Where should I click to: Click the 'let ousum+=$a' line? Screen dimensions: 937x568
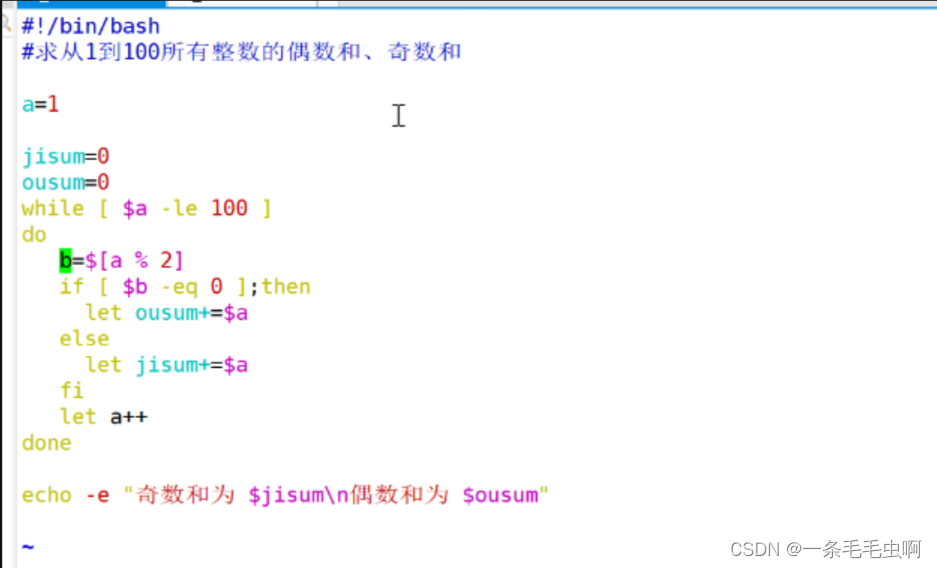[x=166, y=313]
